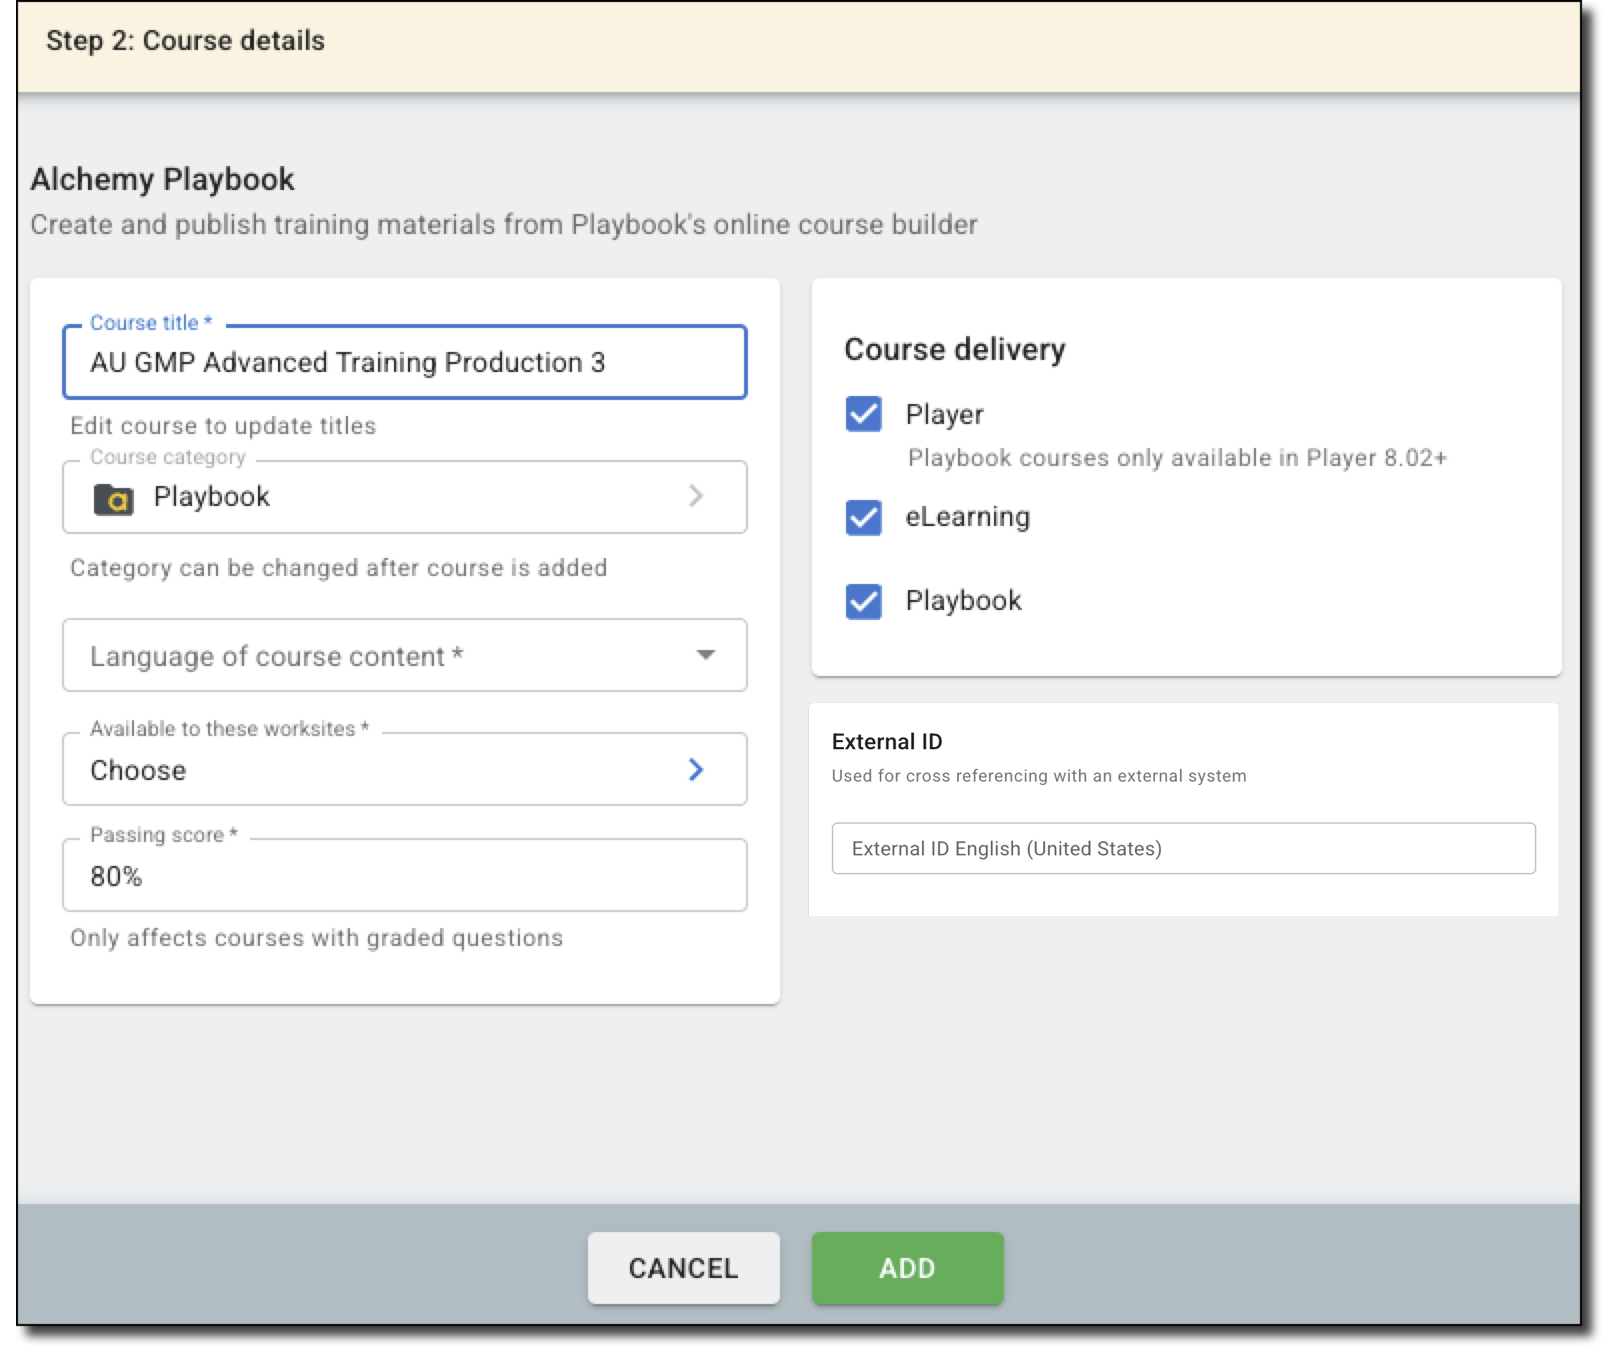Click the CANCEL button
This screenshot has height=1346, width=1604.
683,1267
